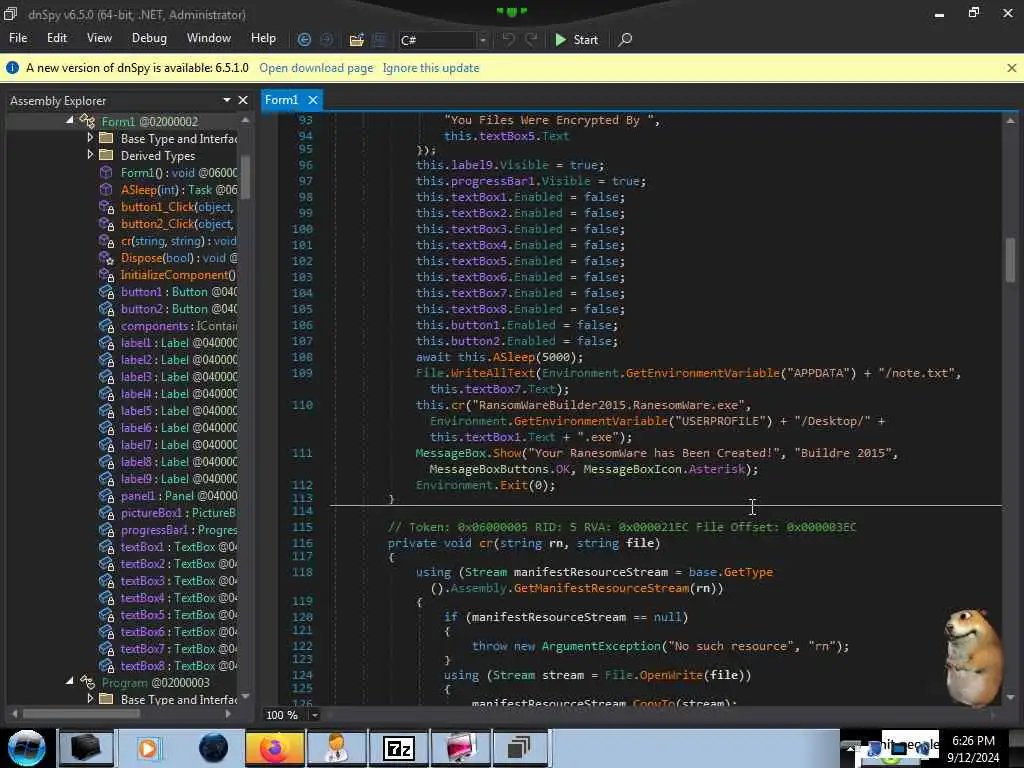Select the components : IContainer field icon

click(106, 326)
